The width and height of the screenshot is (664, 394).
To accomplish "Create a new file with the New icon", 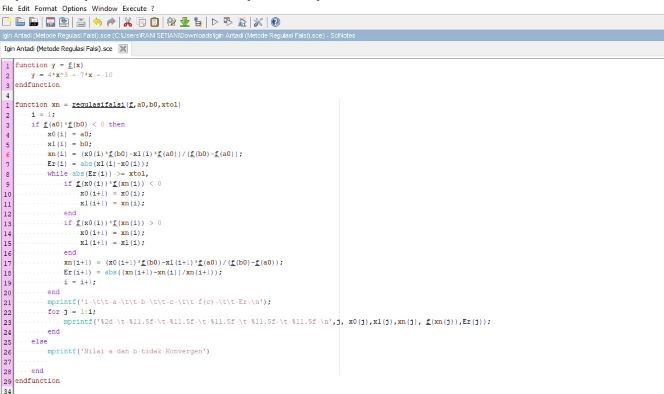I will click(x=7, y=22).
